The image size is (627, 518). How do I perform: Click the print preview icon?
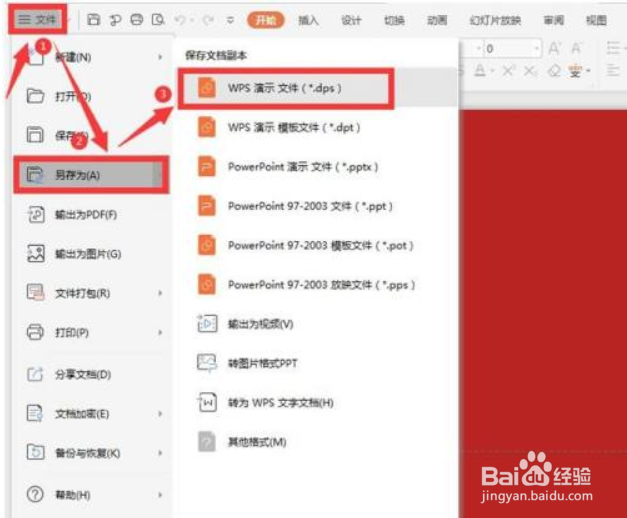tap(158, 20)
